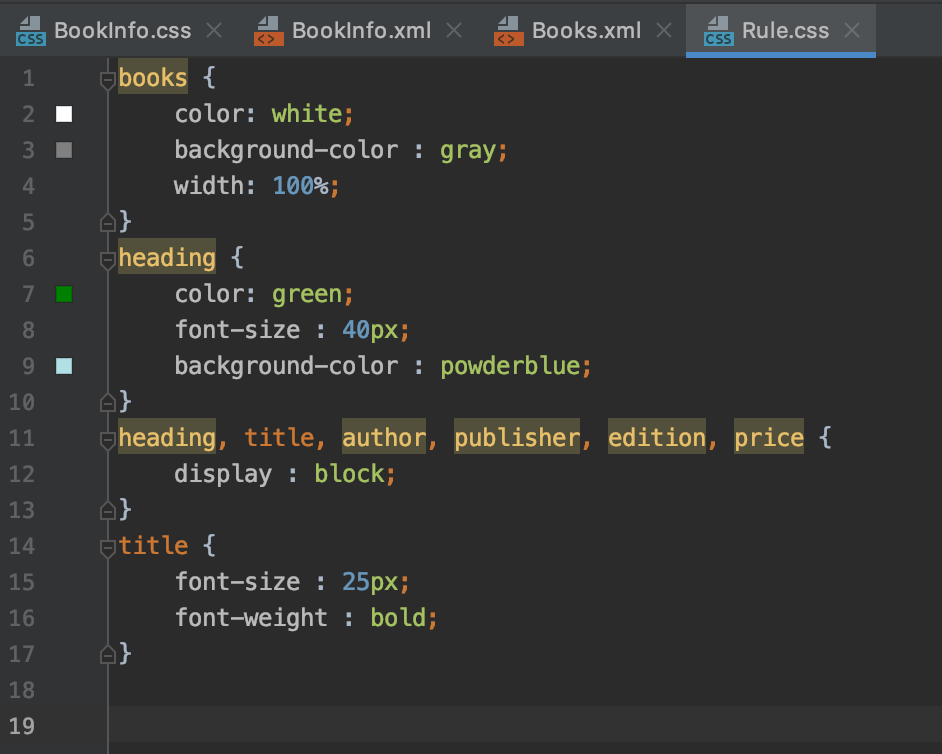Click the CSS file icon on BookInfo.css tab
Screen dimensions: 942x754
[x=30, y=31]
